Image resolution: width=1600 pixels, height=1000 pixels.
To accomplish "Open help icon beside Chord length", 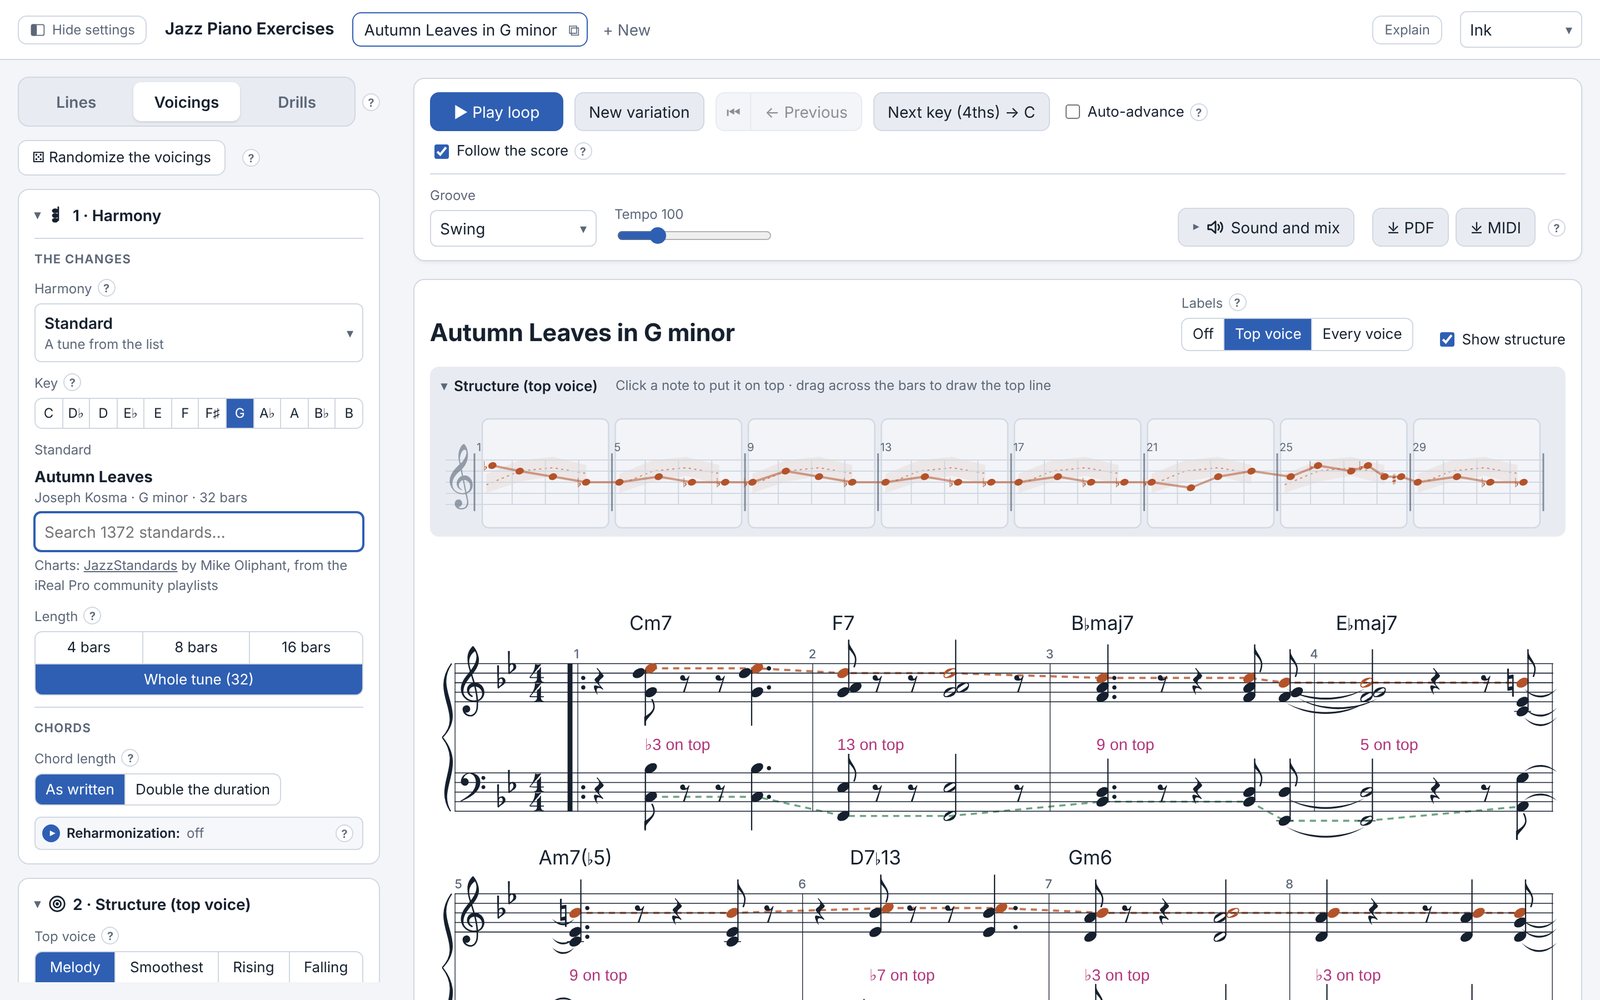I will click(x=130, y=758).
